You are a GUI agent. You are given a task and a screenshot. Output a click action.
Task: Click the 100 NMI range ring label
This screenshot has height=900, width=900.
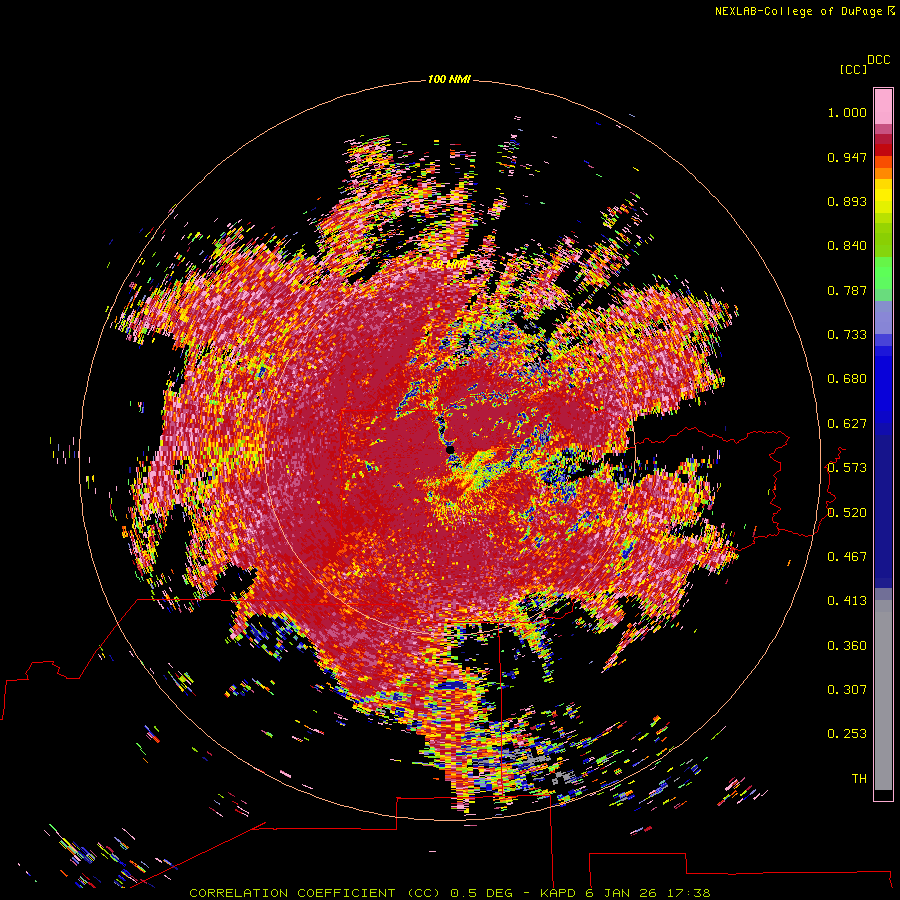(x=449, y=79)
